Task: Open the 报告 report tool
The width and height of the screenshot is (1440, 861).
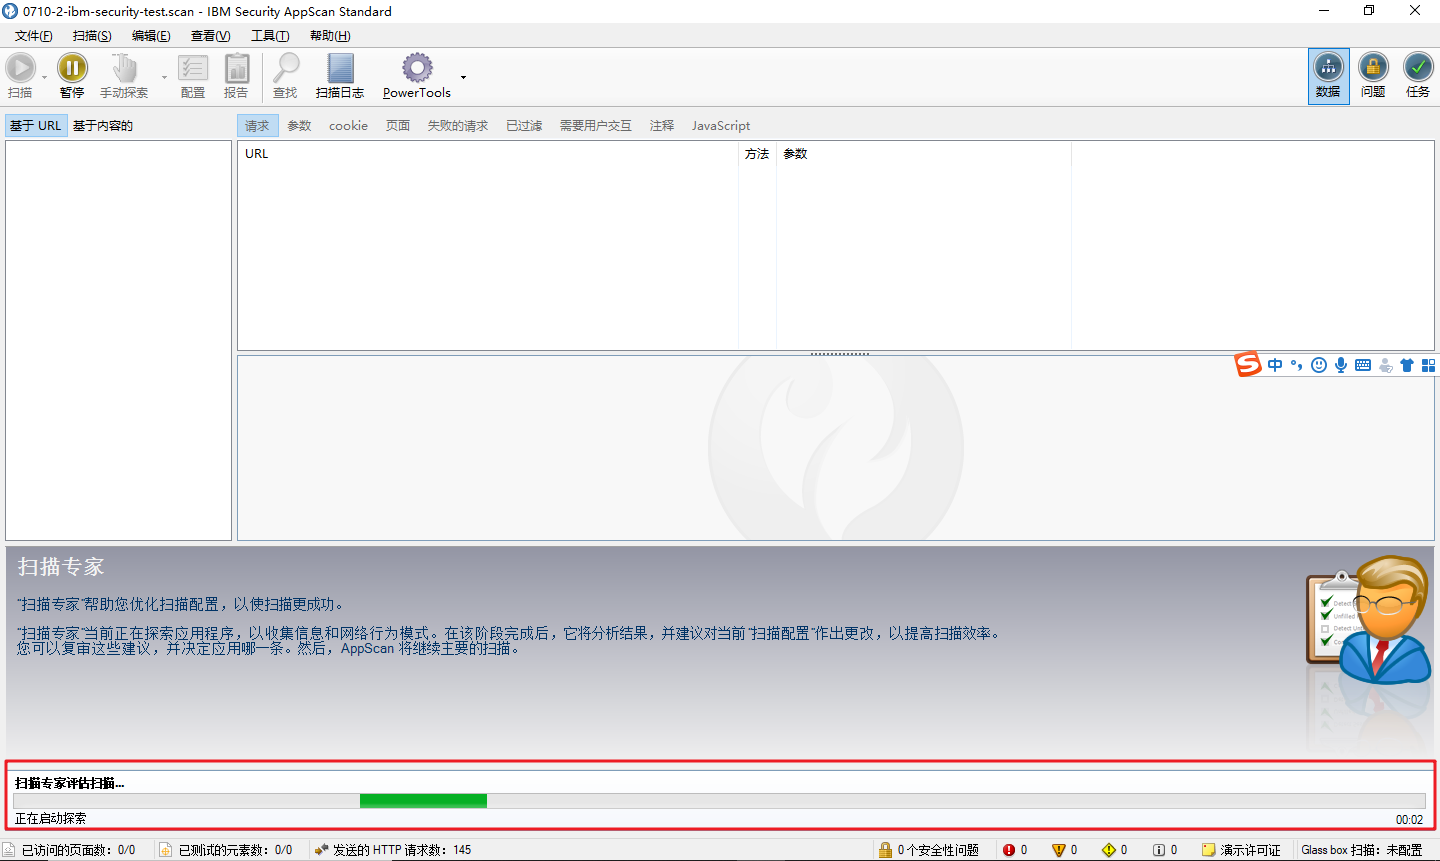Action: pyautogui.click(x=236, y=76)
